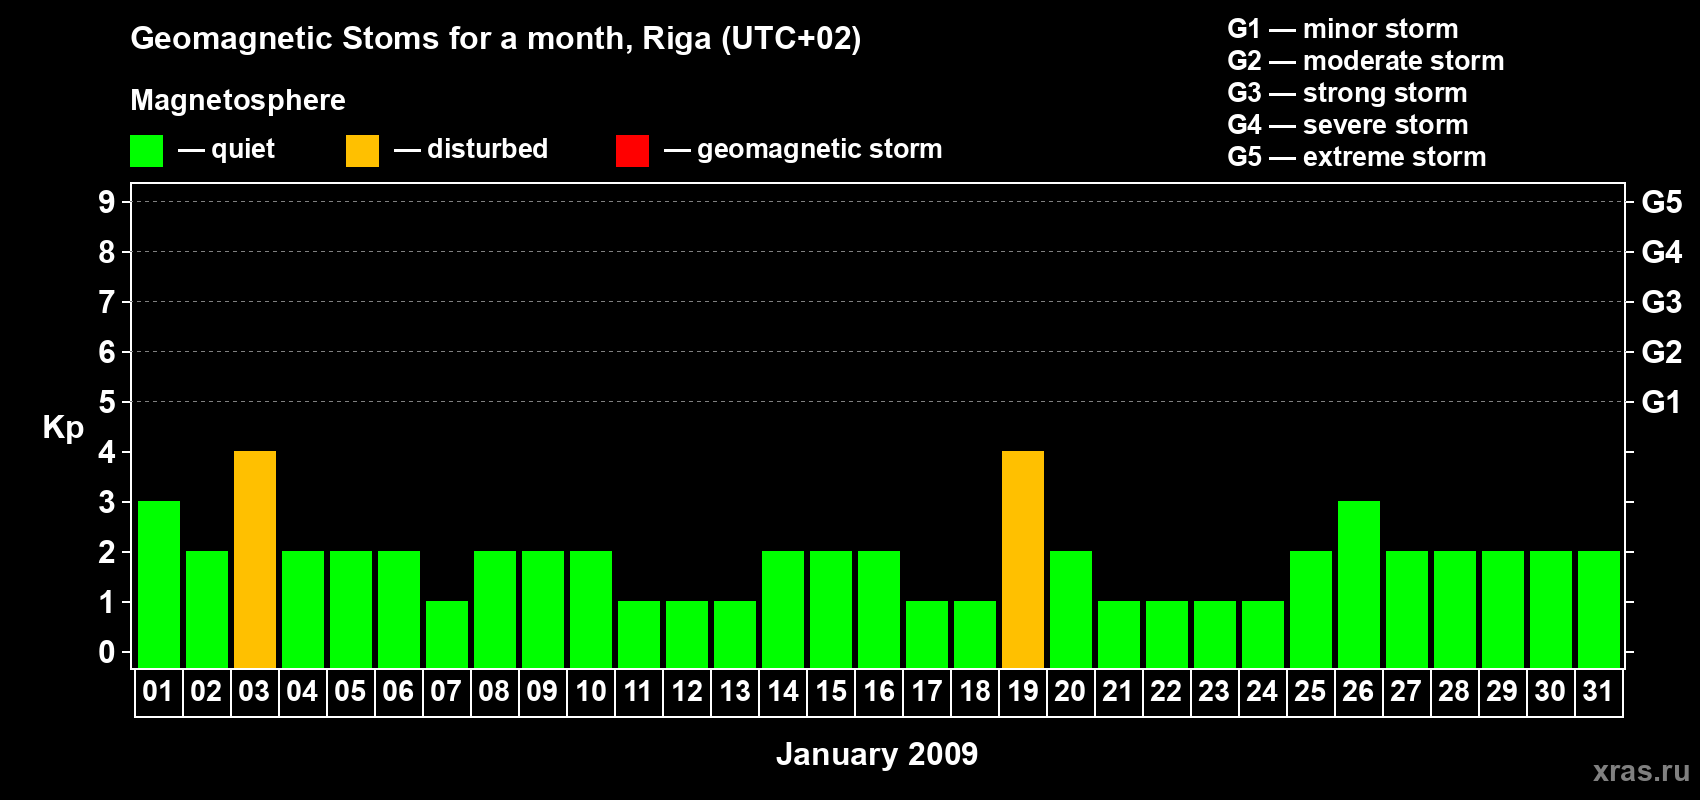This screenshot has width=1700, height=800.
Task: Click the Magnetosphere heading
Action: (238, 100)
